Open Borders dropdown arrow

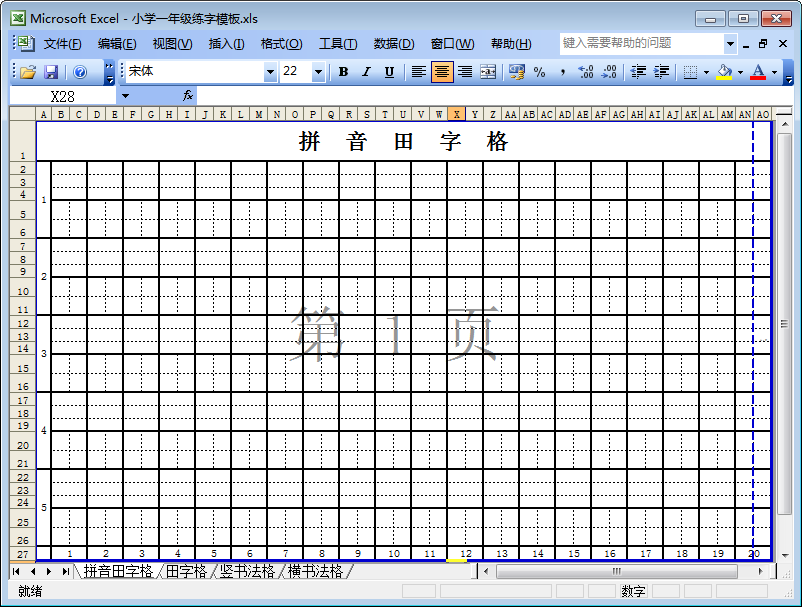point(706,72)
